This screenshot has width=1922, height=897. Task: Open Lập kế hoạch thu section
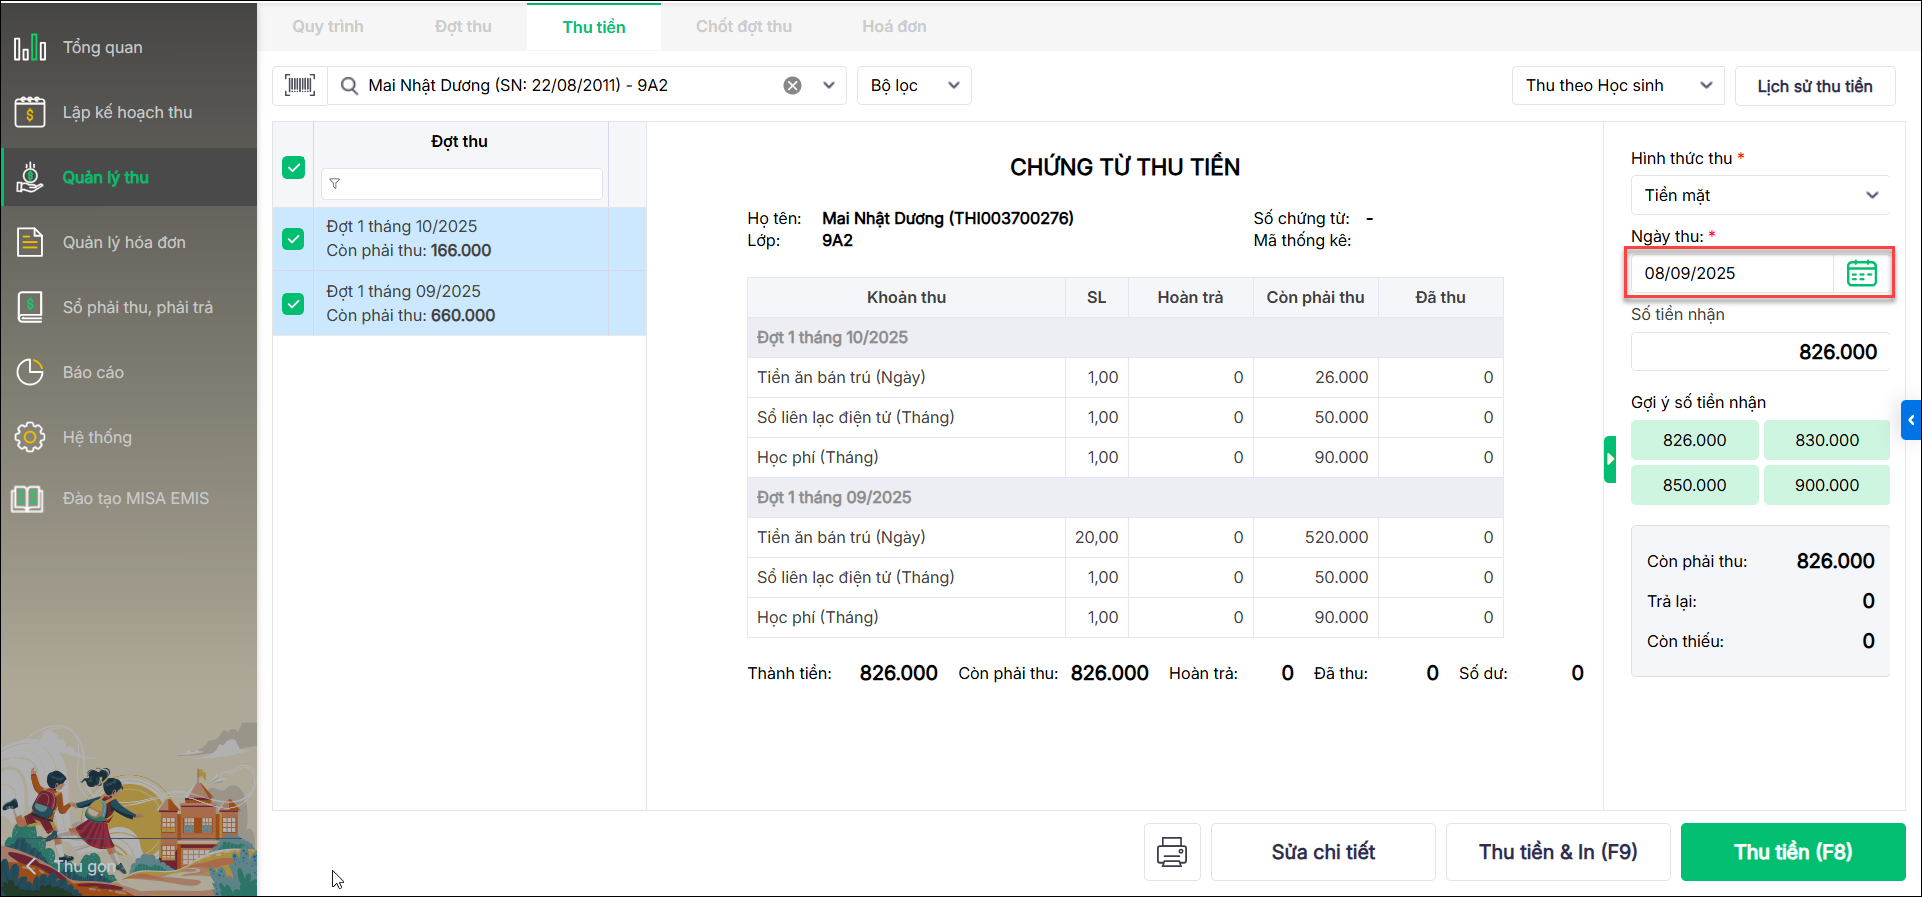[127, 112]
